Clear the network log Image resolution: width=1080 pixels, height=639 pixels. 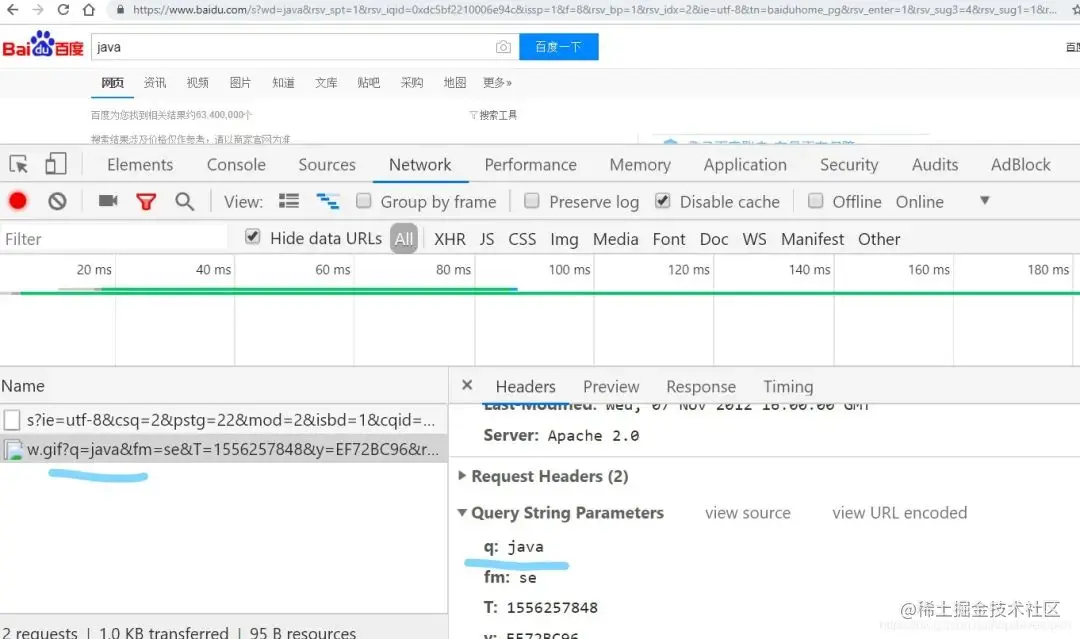click(57, 201)
